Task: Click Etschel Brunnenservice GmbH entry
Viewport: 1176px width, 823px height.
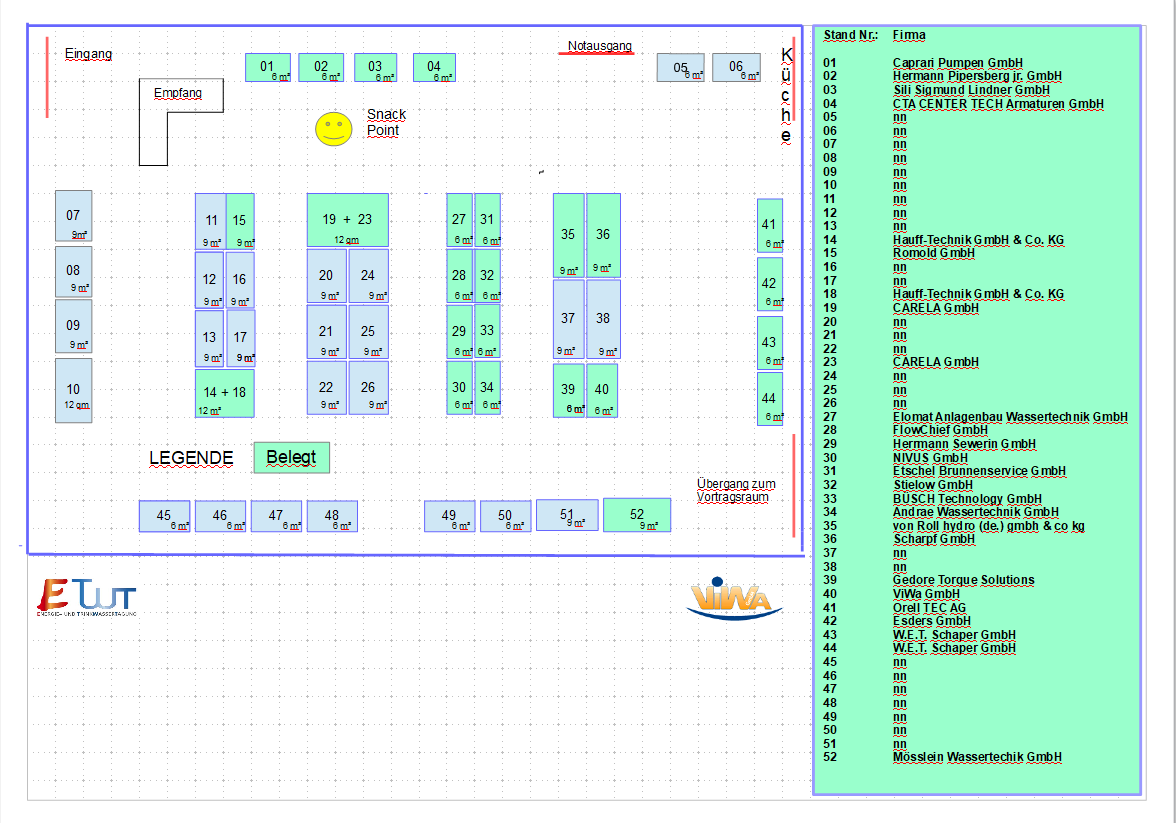Action: coord(980,471)
